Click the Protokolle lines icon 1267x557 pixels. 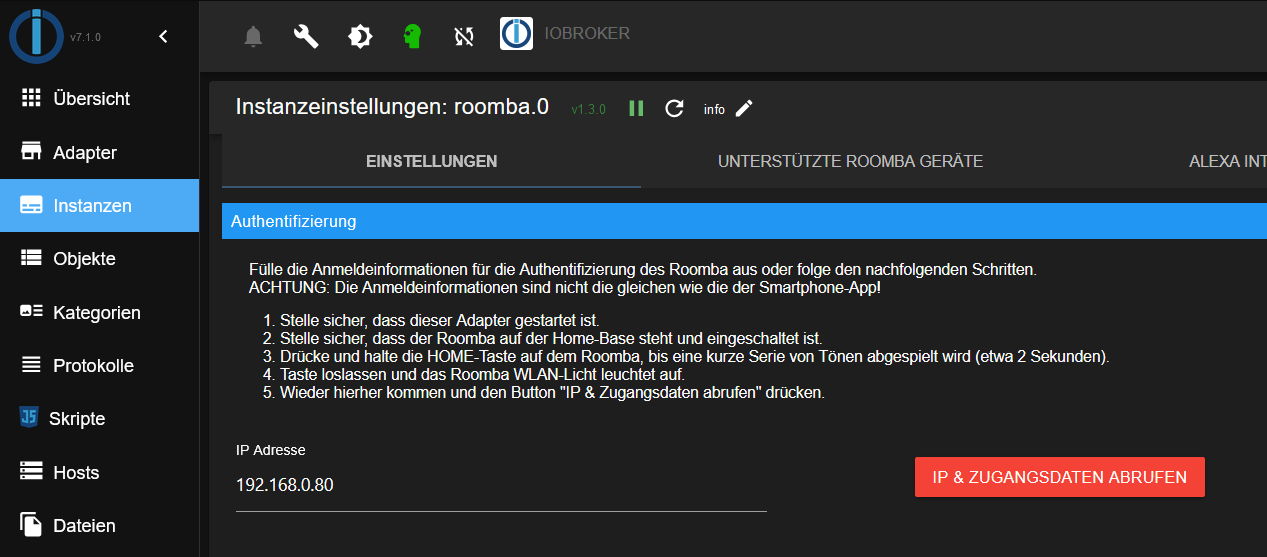pyautogui.click(x=31, y=365)
